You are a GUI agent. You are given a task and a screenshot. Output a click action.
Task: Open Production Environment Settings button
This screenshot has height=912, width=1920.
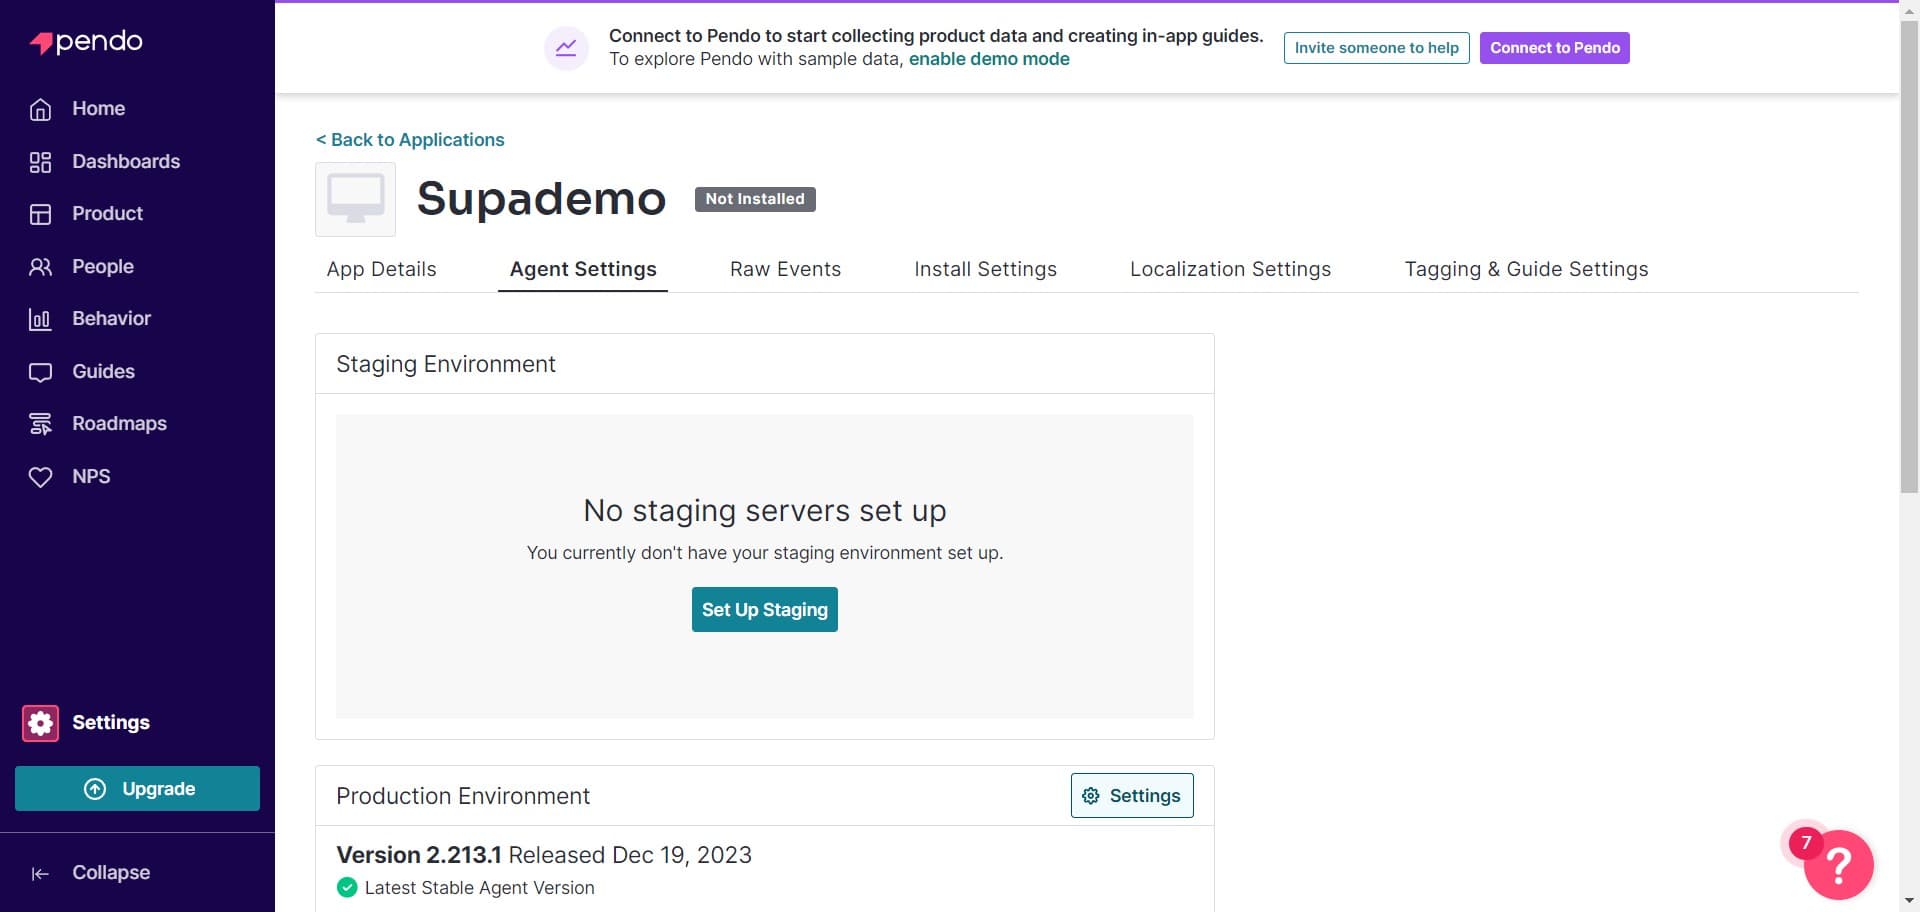click(x=1131, y=796)
